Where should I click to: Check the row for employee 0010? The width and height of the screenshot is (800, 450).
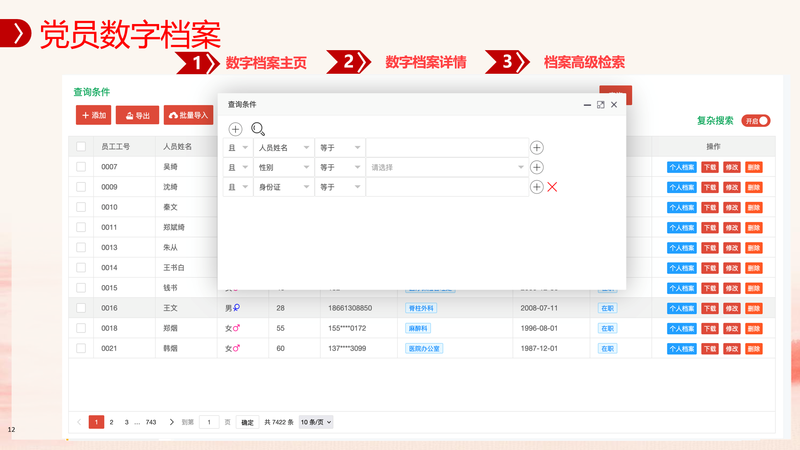click(81, 207)
